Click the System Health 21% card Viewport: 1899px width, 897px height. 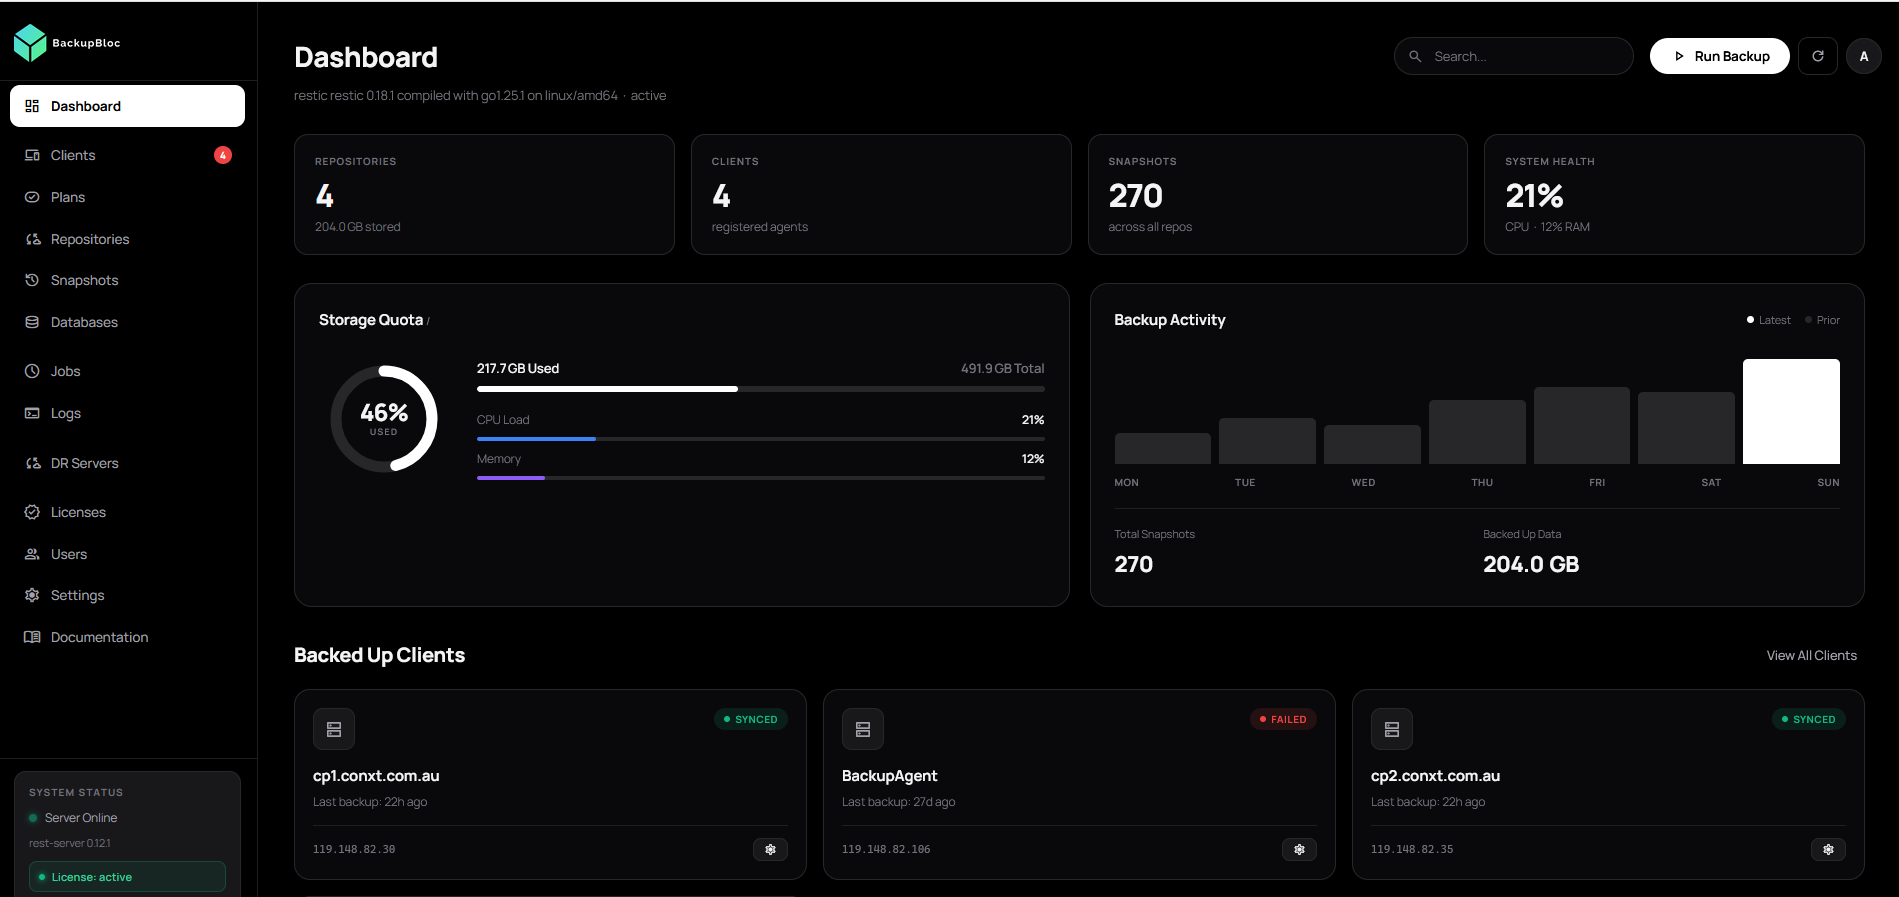tap(1674, 194)
